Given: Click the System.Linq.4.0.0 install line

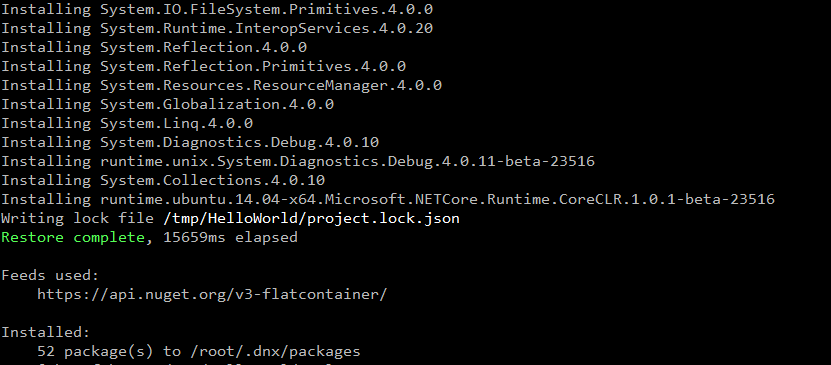Looking at the screenshot, I should [127, 123].
